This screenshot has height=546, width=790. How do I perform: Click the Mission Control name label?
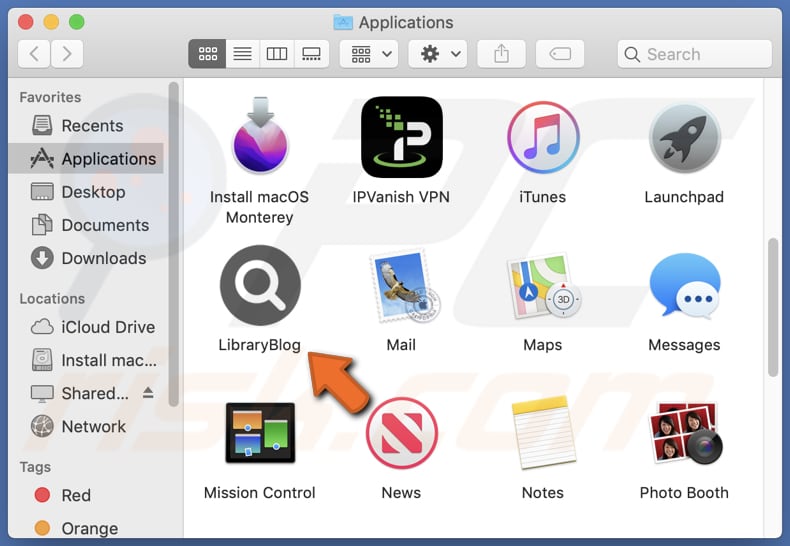click(259, 493)
